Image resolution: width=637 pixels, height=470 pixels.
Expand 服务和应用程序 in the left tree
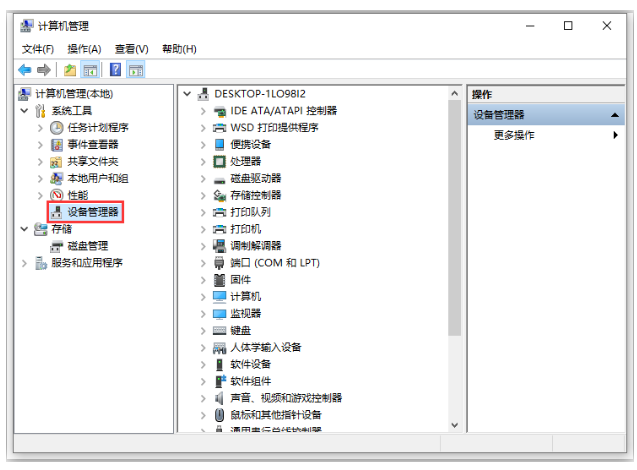tap(24, 263)
